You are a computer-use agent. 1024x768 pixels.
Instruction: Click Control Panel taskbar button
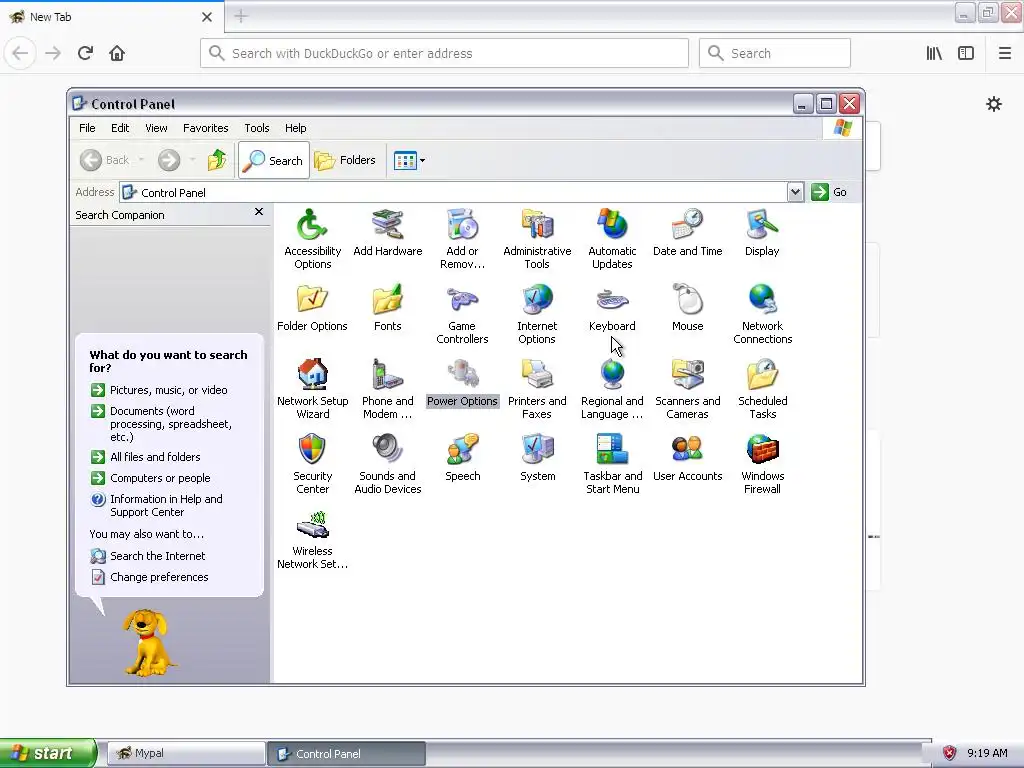click(346, 754)
